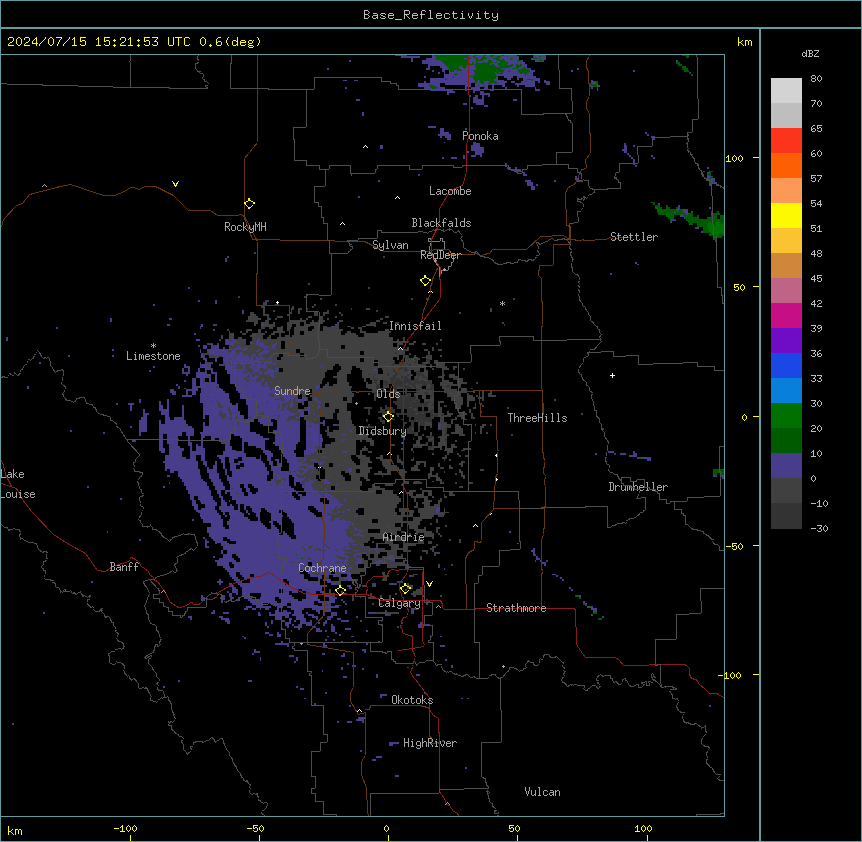Select the bright green 20-30 dBZ legend swatch

click(786, 416)
